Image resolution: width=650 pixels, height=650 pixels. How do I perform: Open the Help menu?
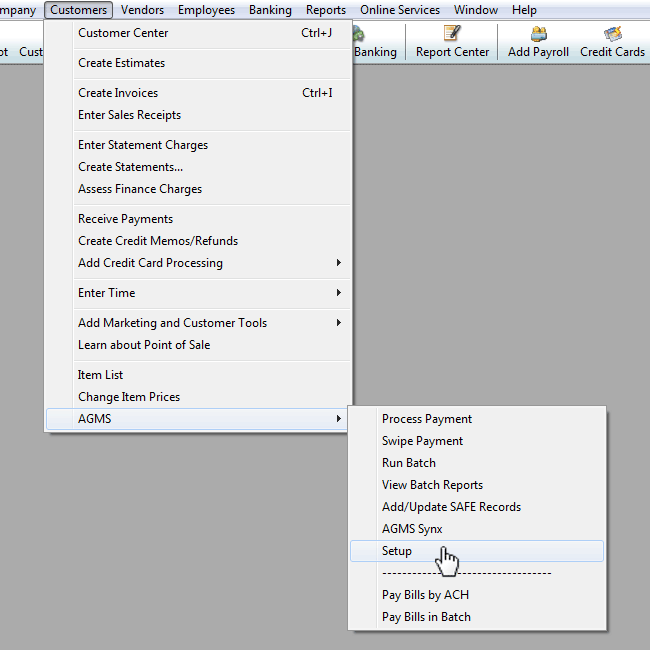(524, 10)
